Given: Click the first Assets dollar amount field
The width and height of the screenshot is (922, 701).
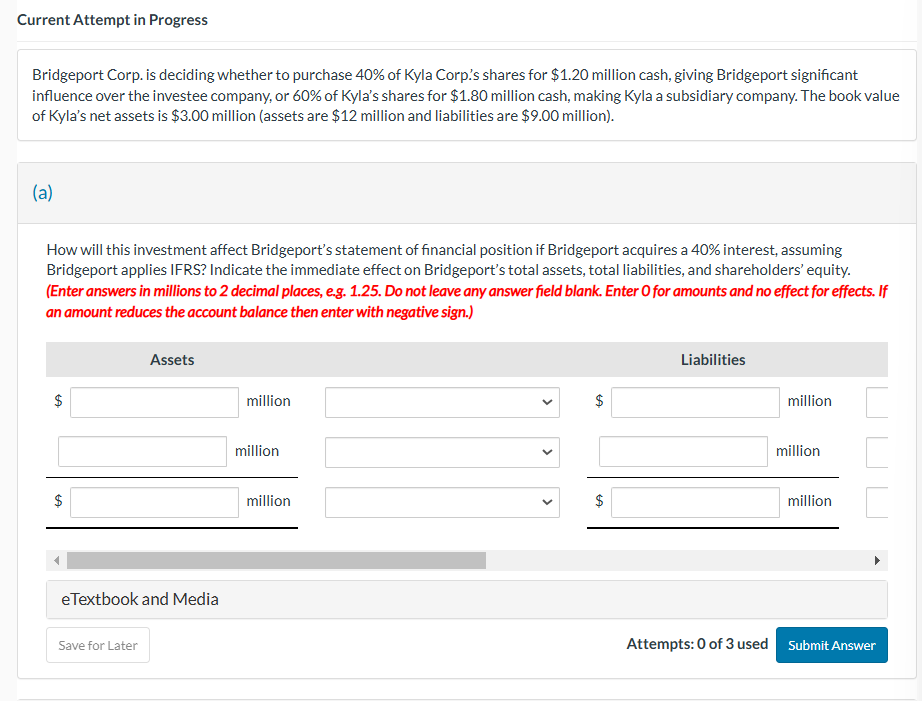Looking at the screenshot, I should click(154, 402).
